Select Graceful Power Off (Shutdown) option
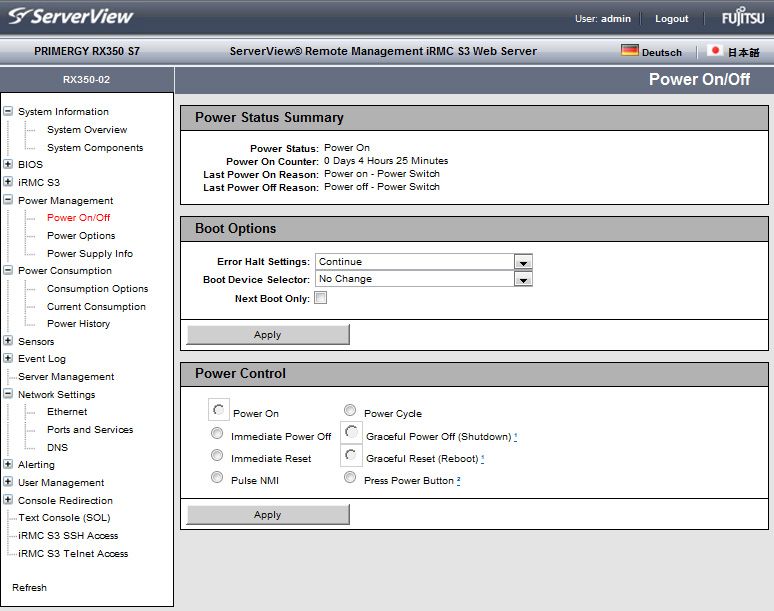The width and height of the screenshot is (774, 611). tap(351, 432)
